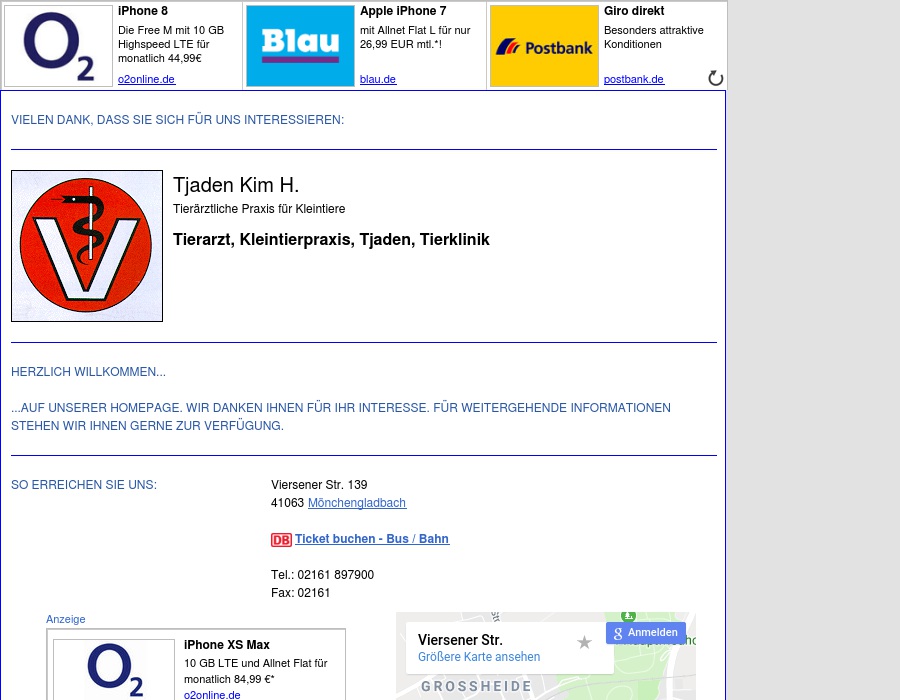Click the Blau logo advertisement
This screenshot has width=900, height=700.
(x=300, y=46)
